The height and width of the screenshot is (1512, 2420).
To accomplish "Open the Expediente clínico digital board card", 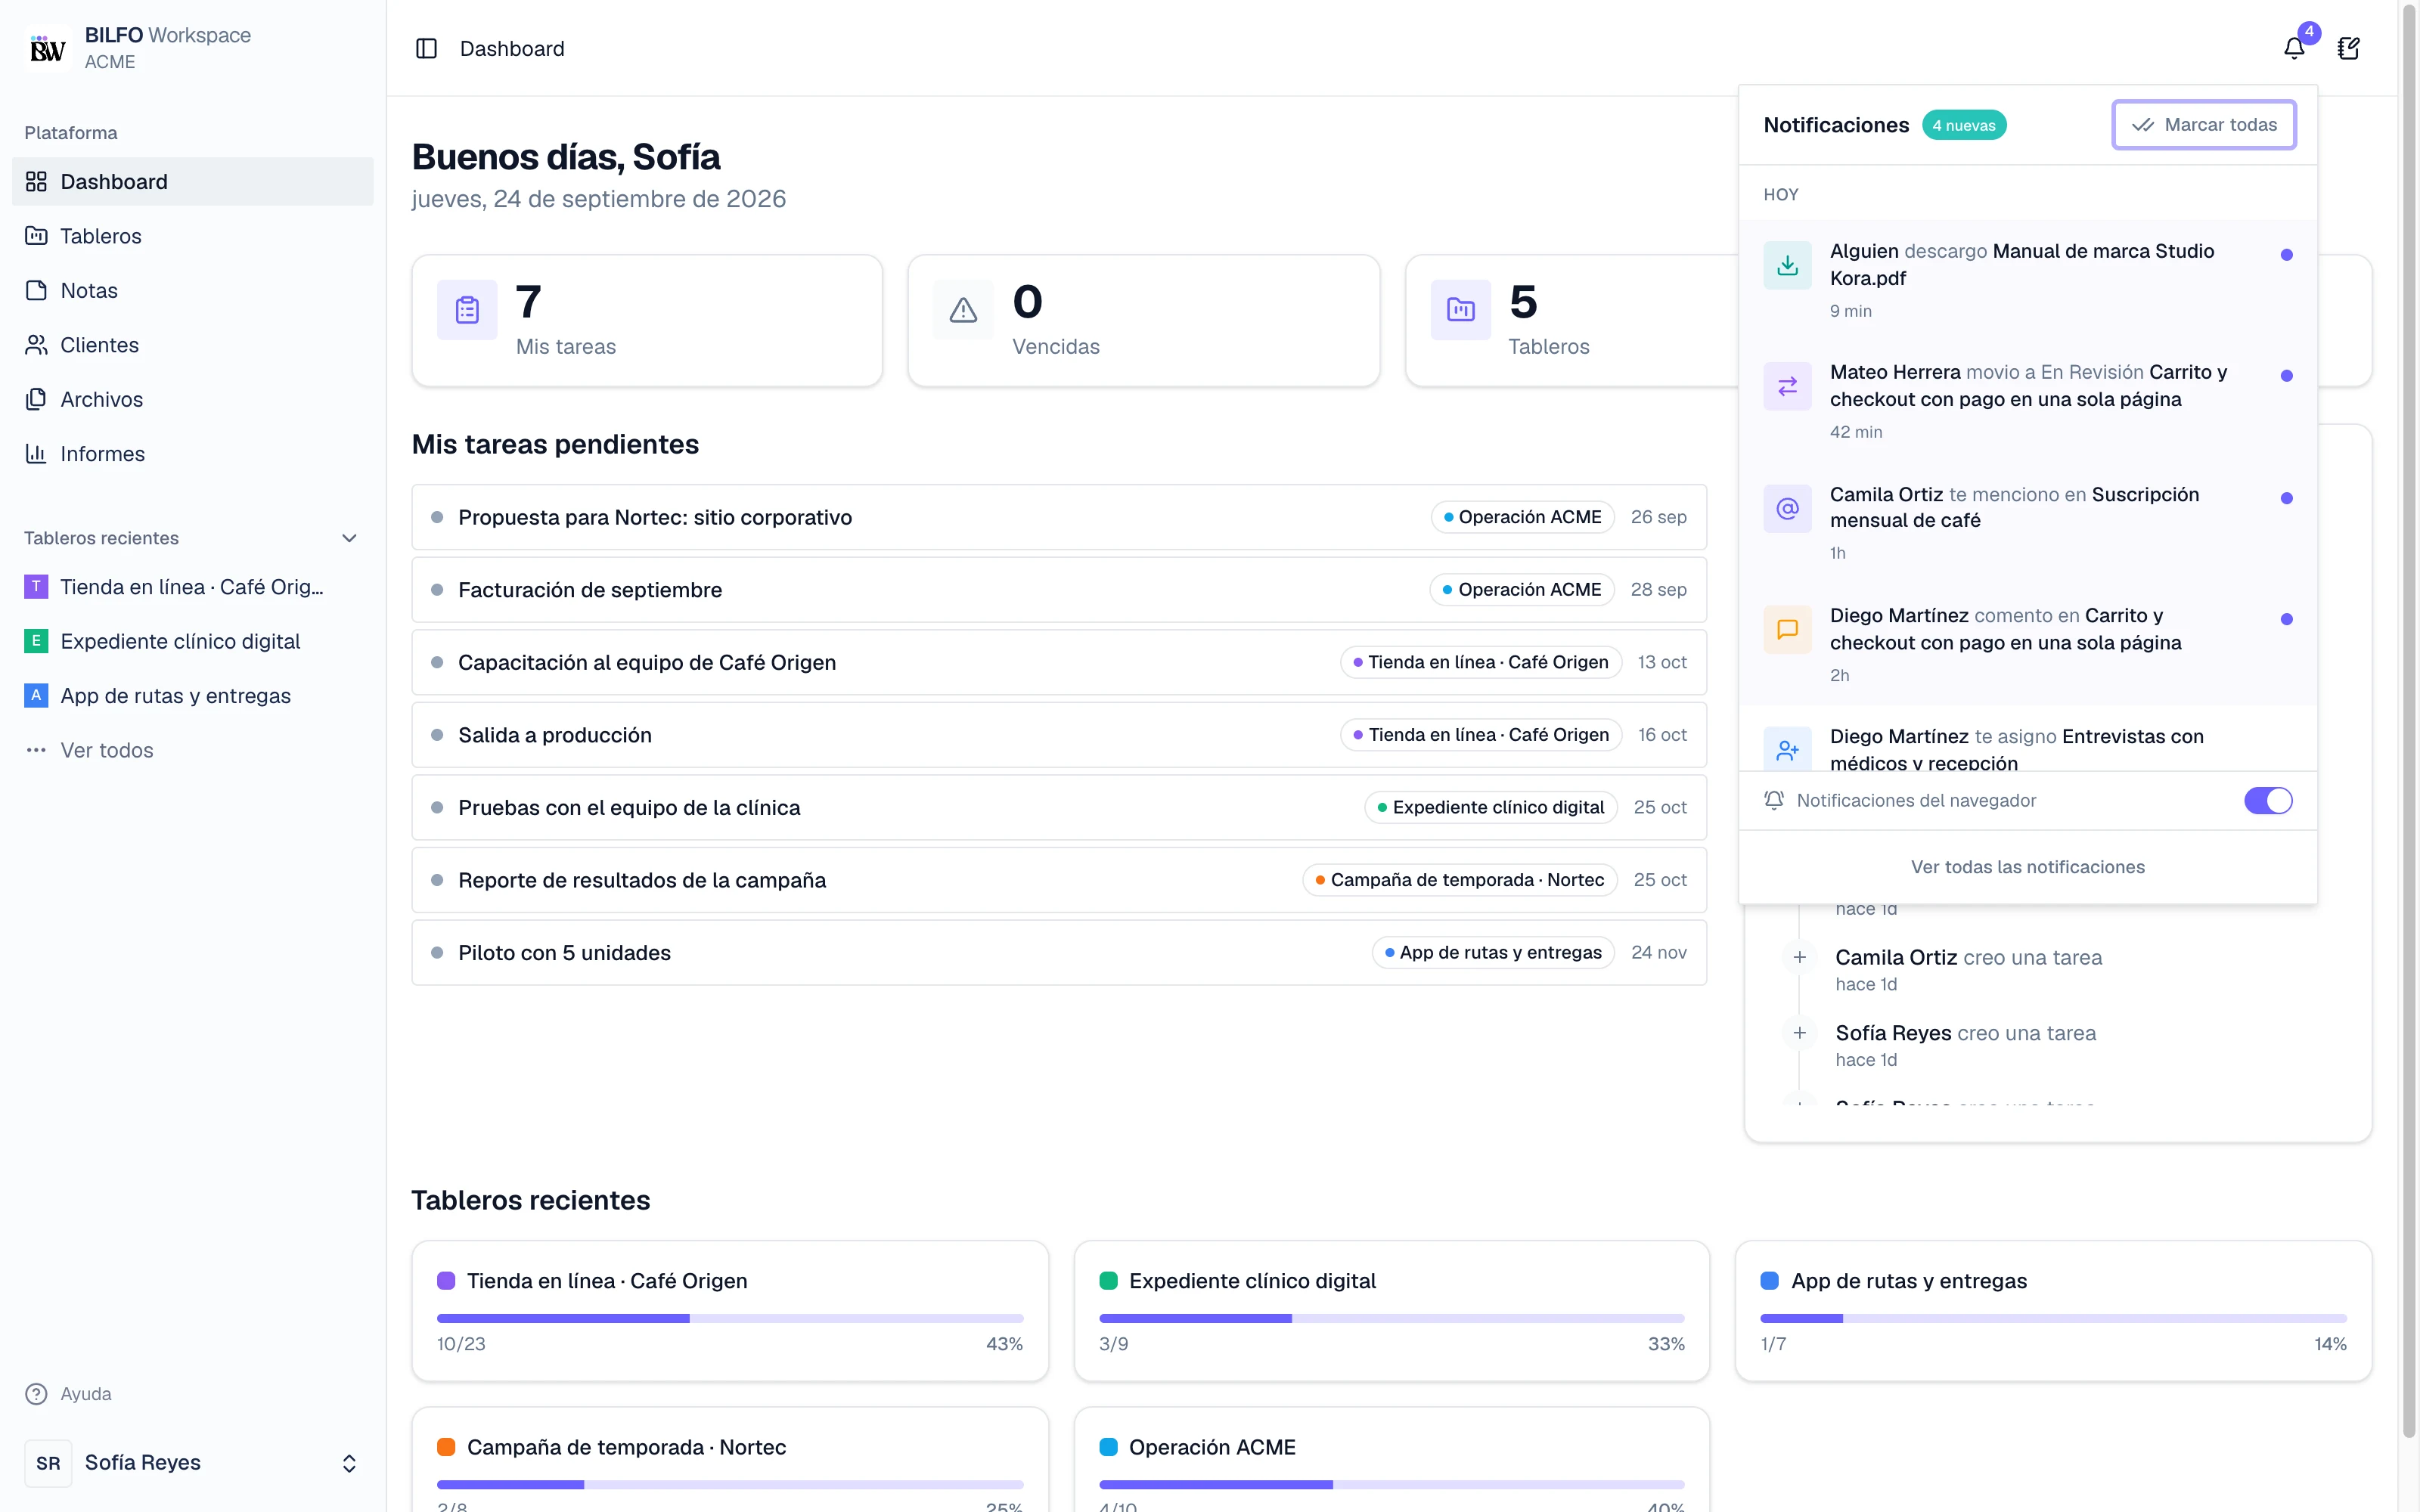I will [1391, 1311].
